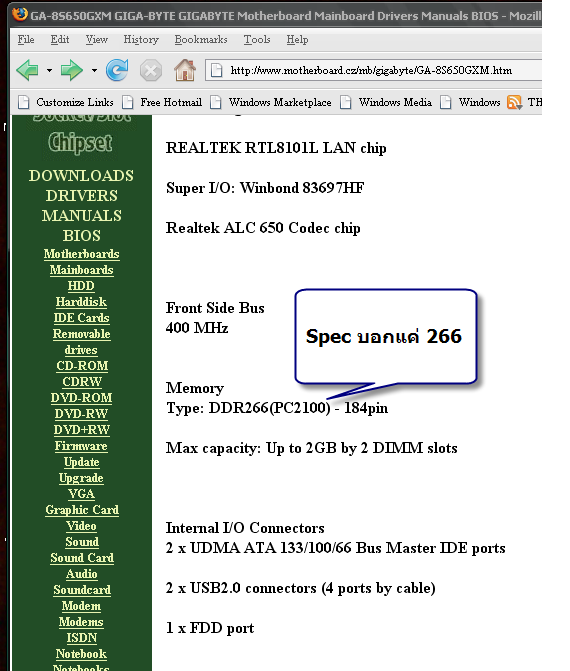The height and width of the screenshot is (671, 570).
Task: Click the text 'Super I/O: Winbond 83697HF'
Action: (x=265, y=188)
